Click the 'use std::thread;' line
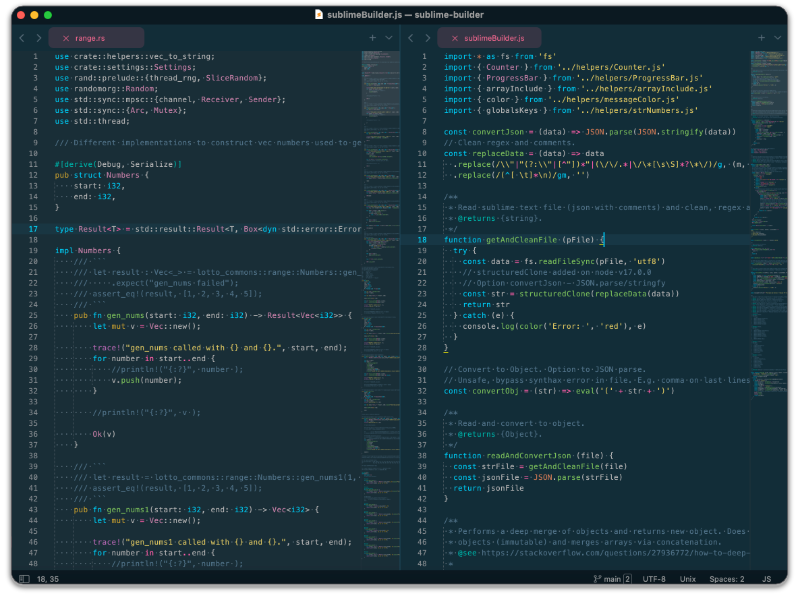The height and width of the screenshot is (600, 800). tap(92, 121)
